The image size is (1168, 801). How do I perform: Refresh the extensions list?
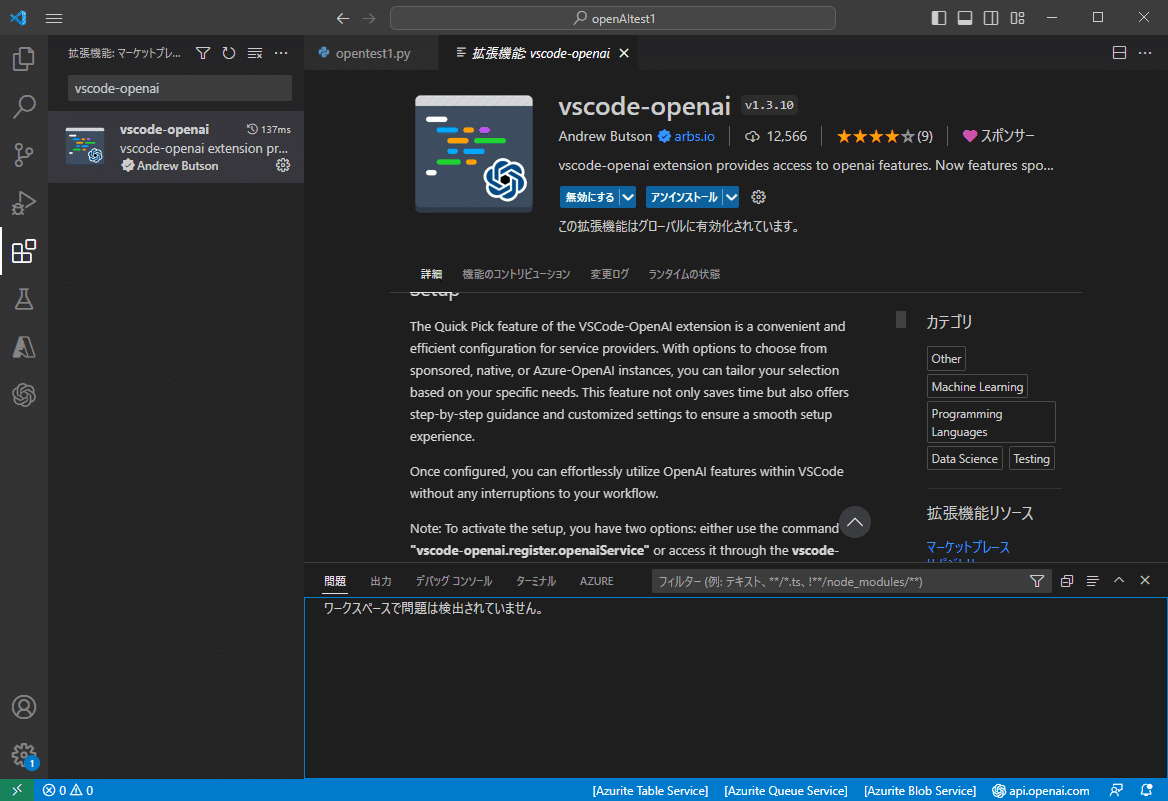pyautogui.click(x=228, y=52)
